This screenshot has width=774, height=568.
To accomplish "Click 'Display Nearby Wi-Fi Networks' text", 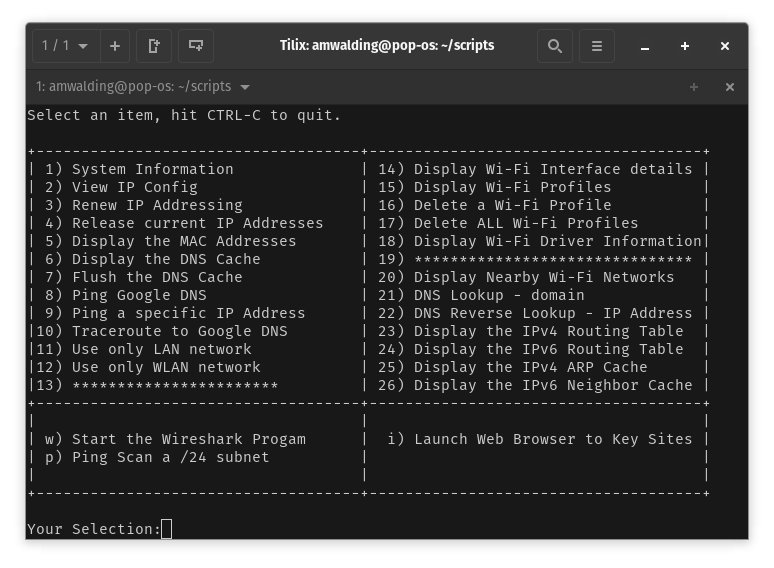I will click(x=543, y=277).
